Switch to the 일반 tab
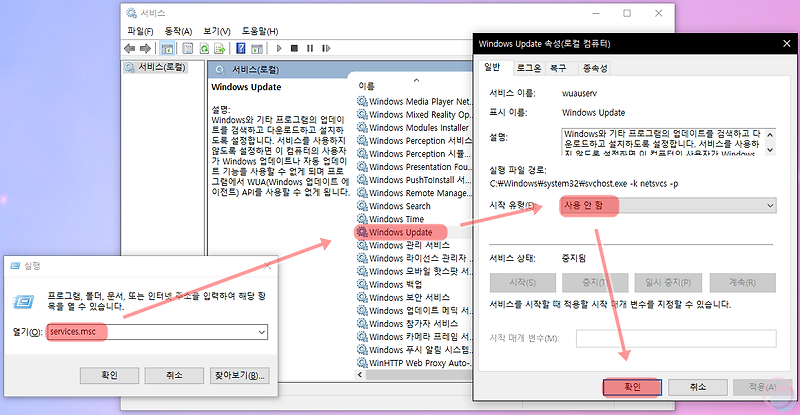 pyautogui.click(x=492, y=67)
